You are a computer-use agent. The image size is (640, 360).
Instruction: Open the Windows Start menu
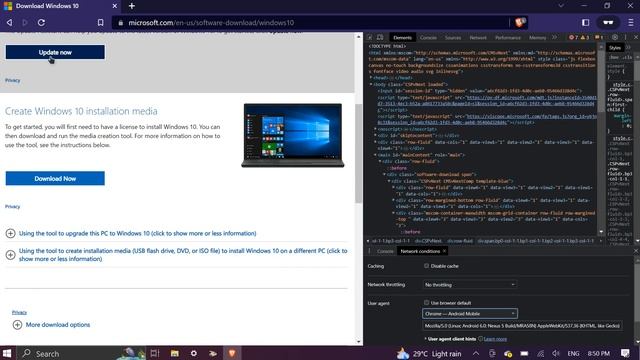click(7, 353)
